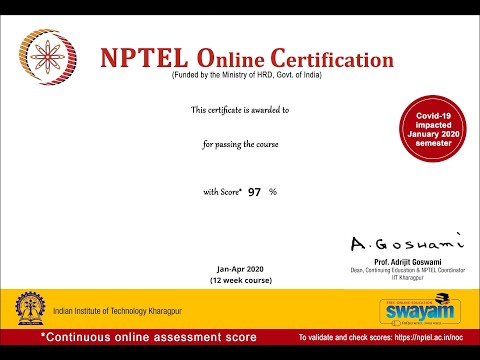The image size is (480, 360).
Task: Click 'Dean, Continuing Education & NPTEL Coordinator' text
Action: tap(408, 270)
